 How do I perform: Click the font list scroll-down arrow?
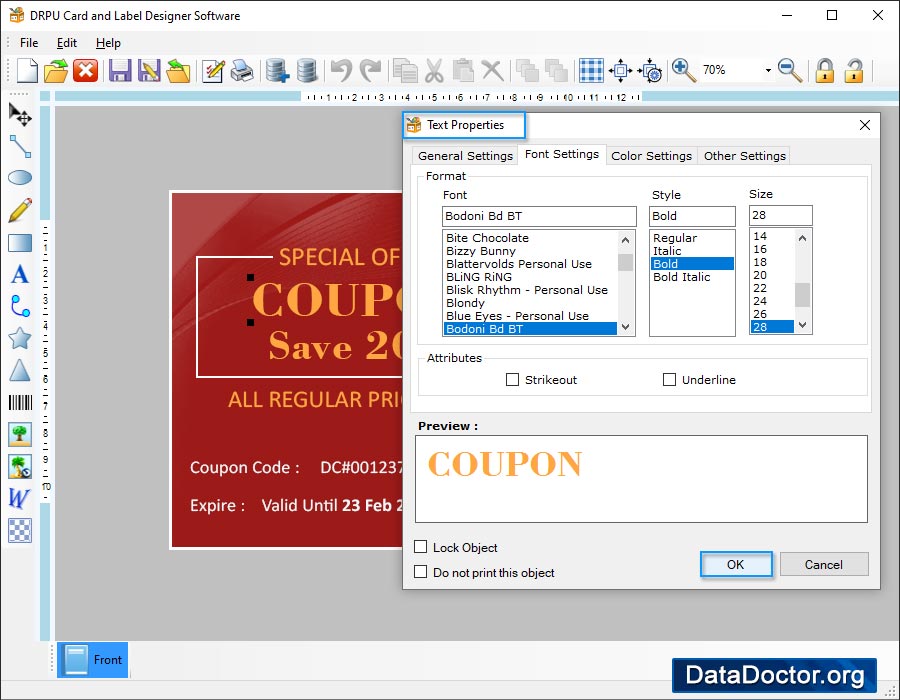626,327
